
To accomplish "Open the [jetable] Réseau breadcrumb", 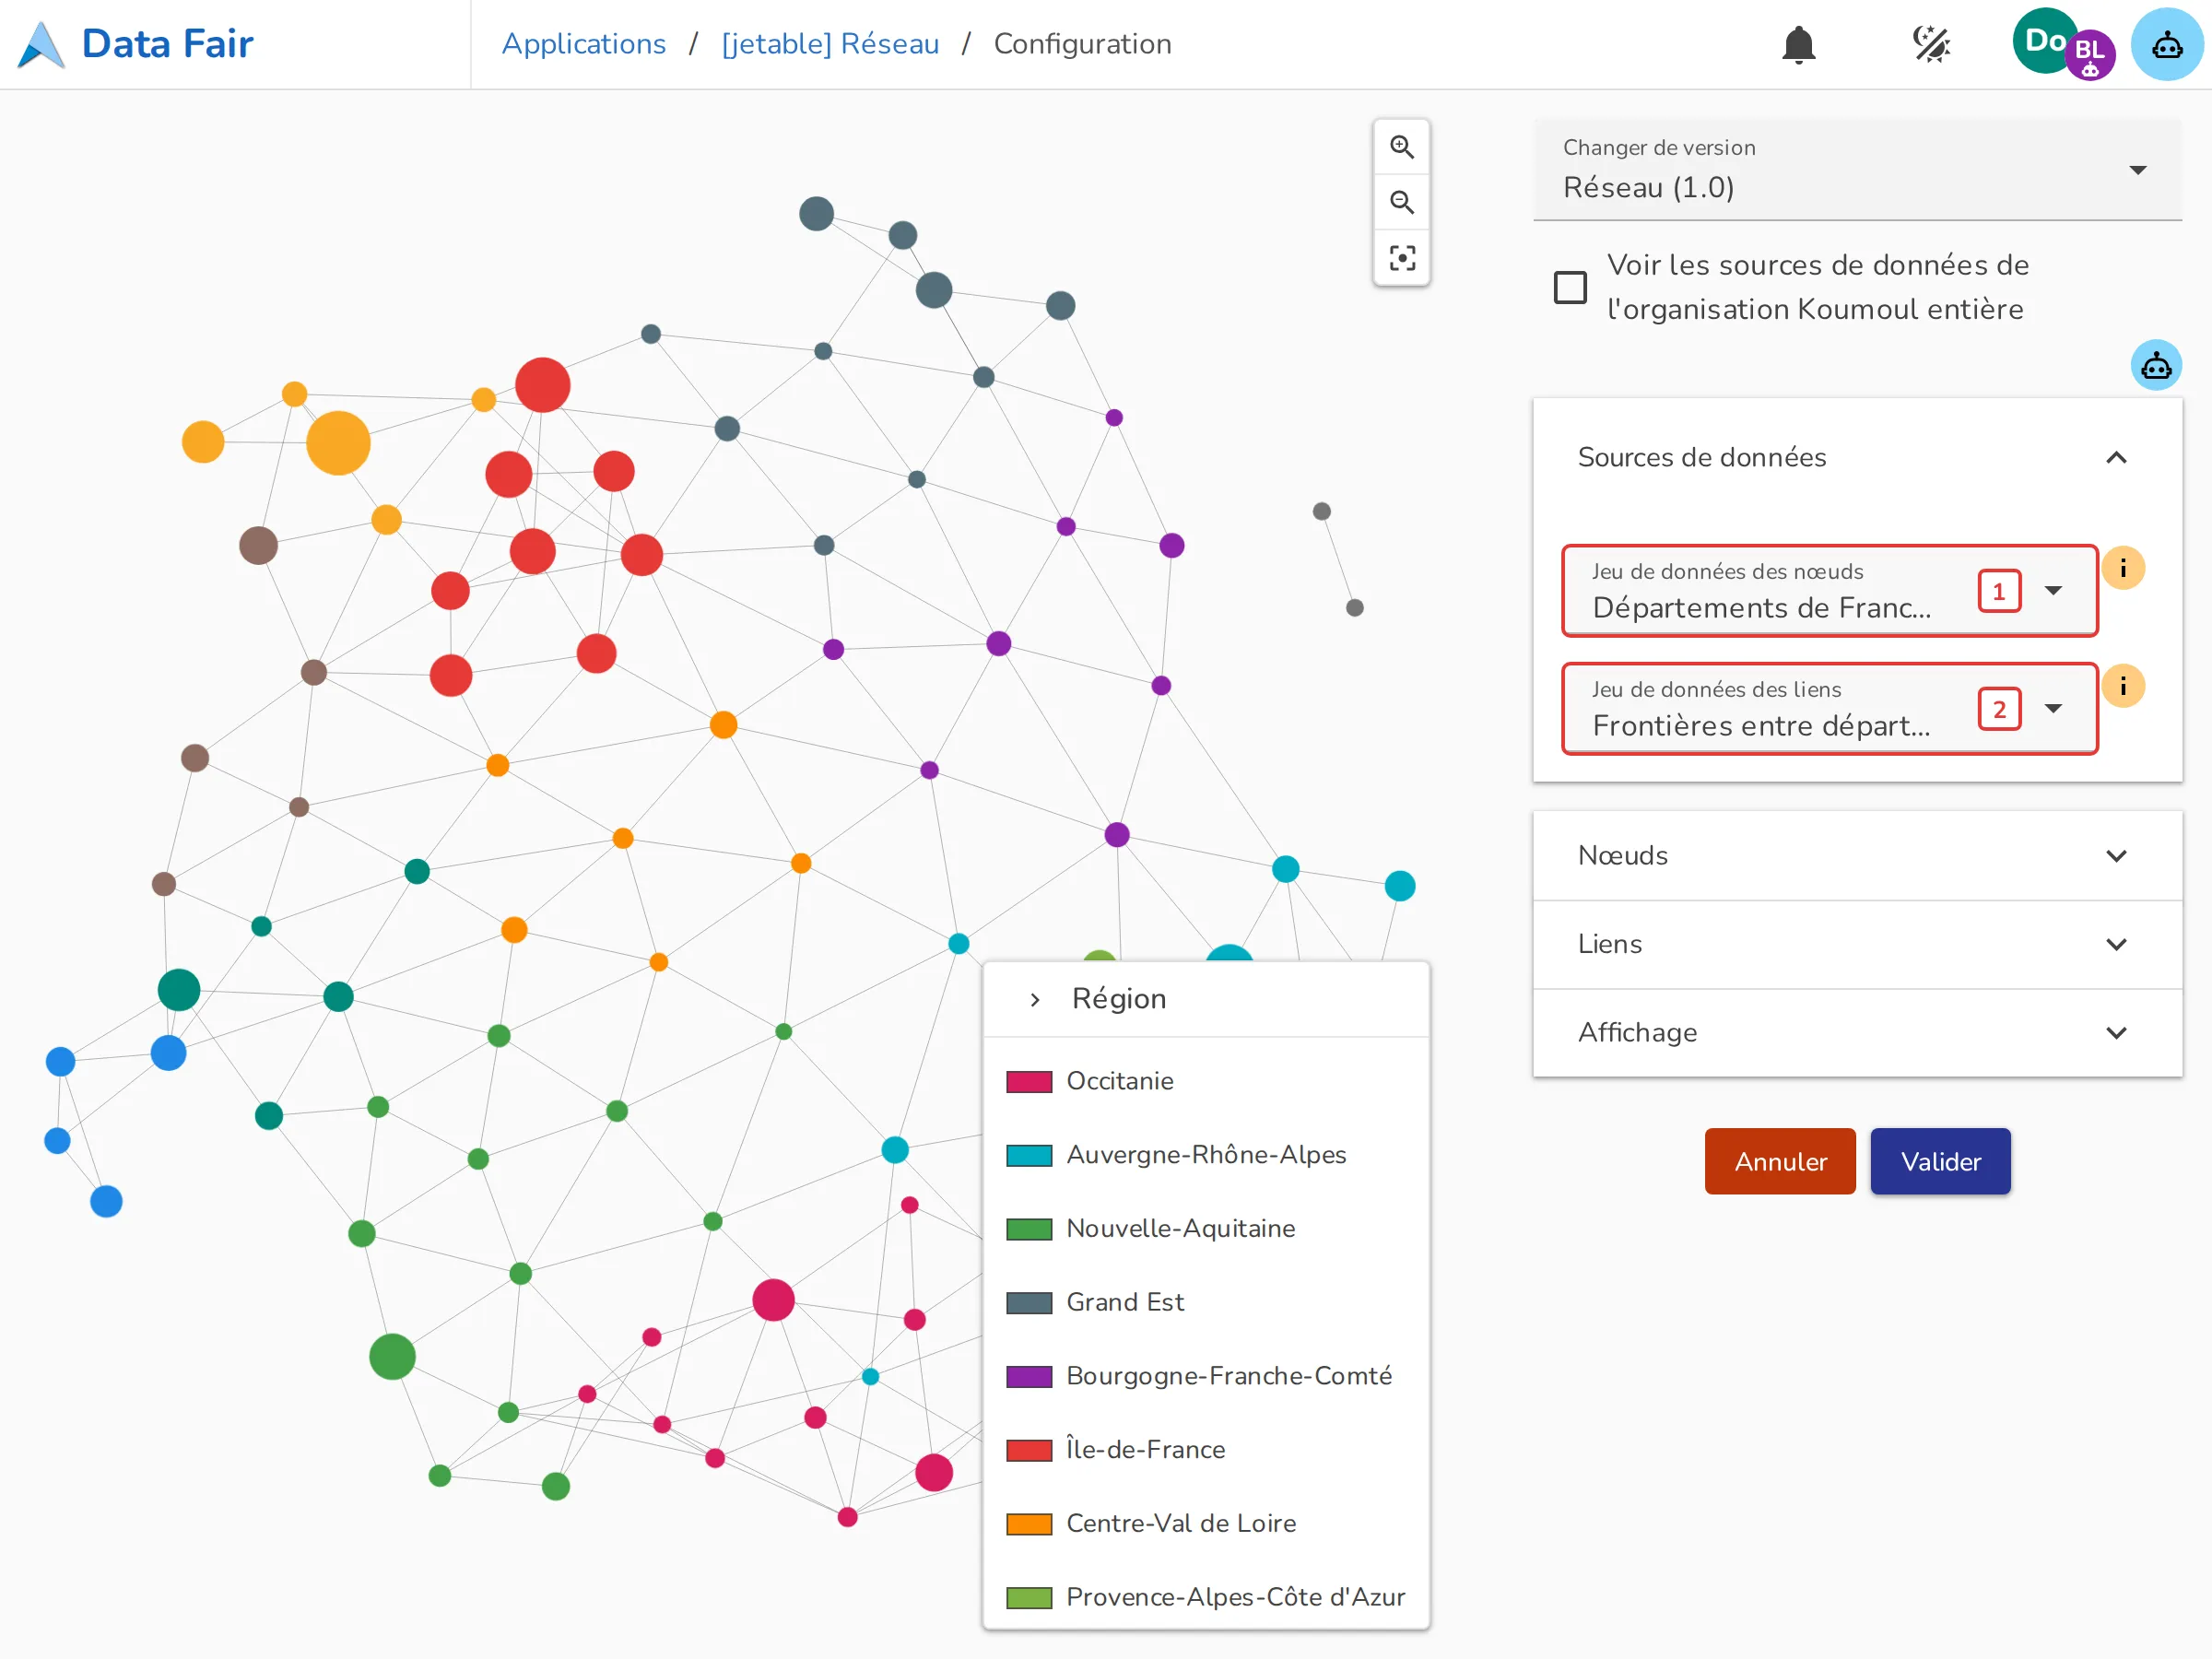I will pos(830,44).
